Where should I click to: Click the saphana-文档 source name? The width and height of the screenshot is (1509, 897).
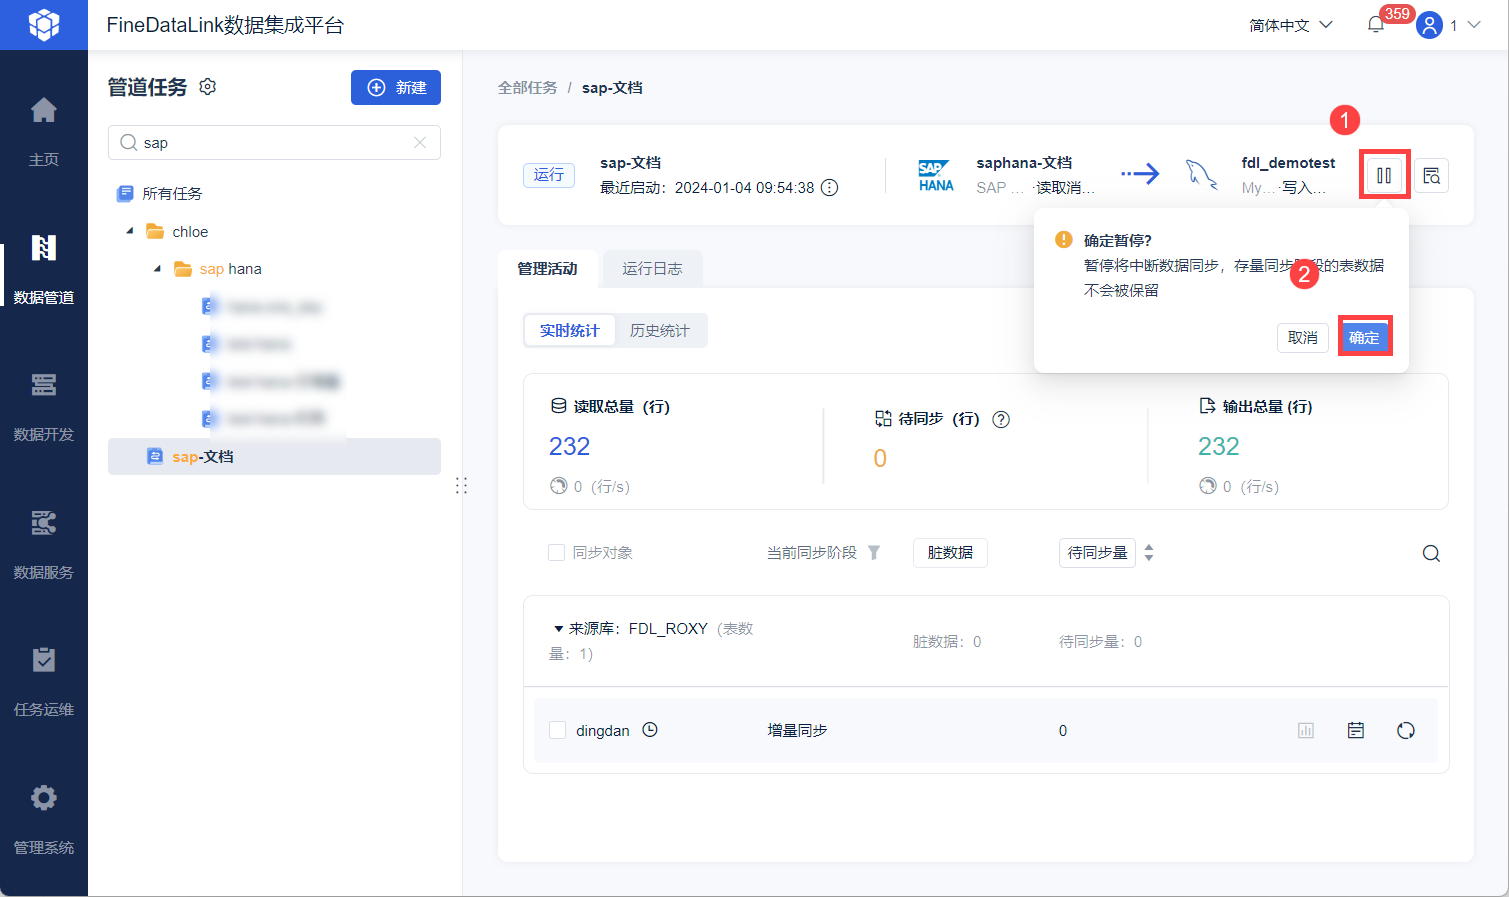pos(1024,163)
